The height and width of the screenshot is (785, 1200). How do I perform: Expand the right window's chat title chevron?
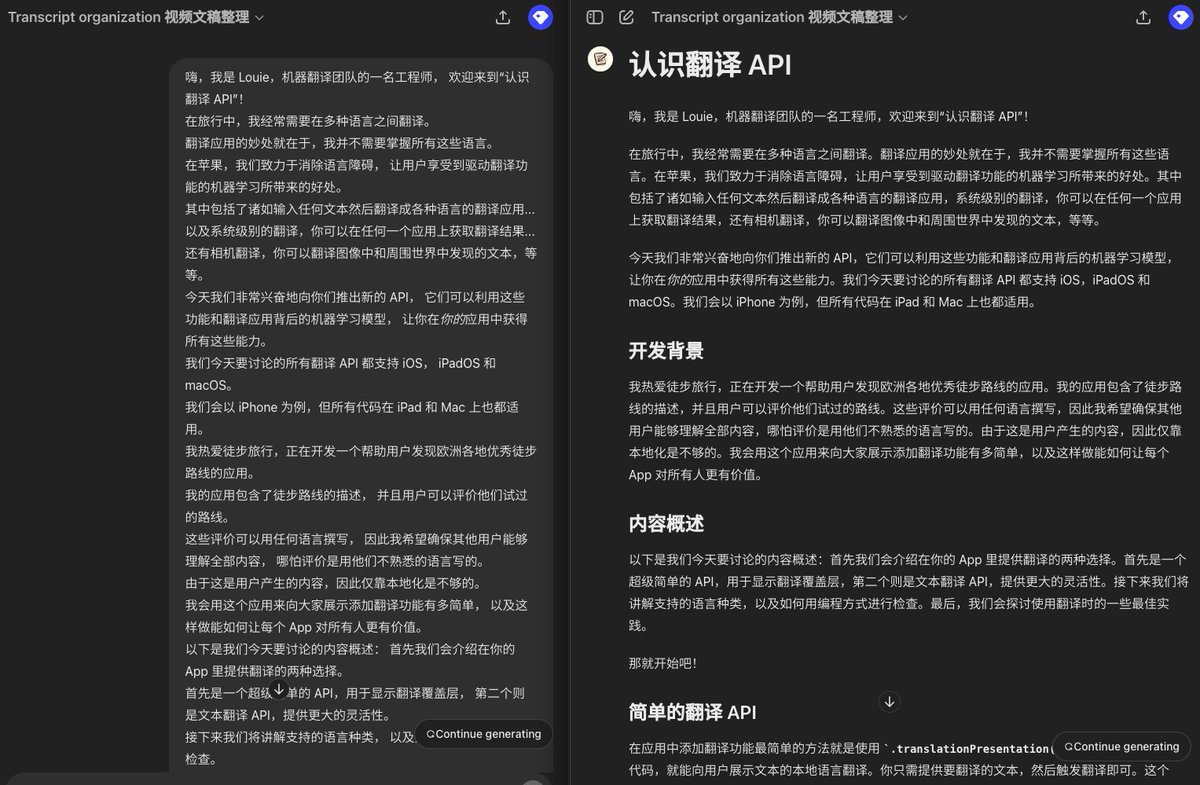click(903, 17)
